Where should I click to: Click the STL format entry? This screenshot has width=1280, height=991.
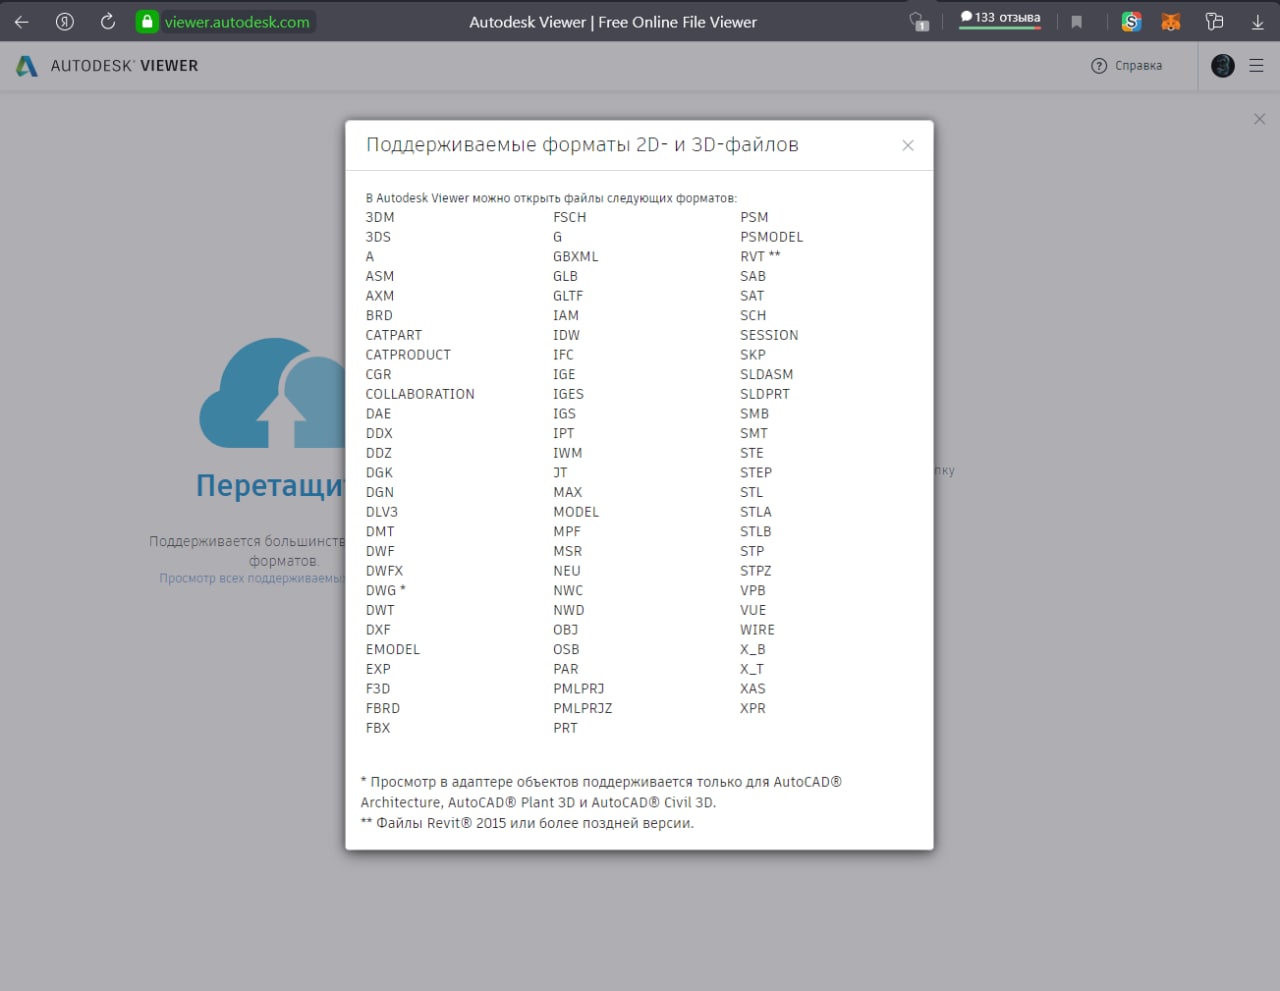pyautogui.click(x=752, y=492)
